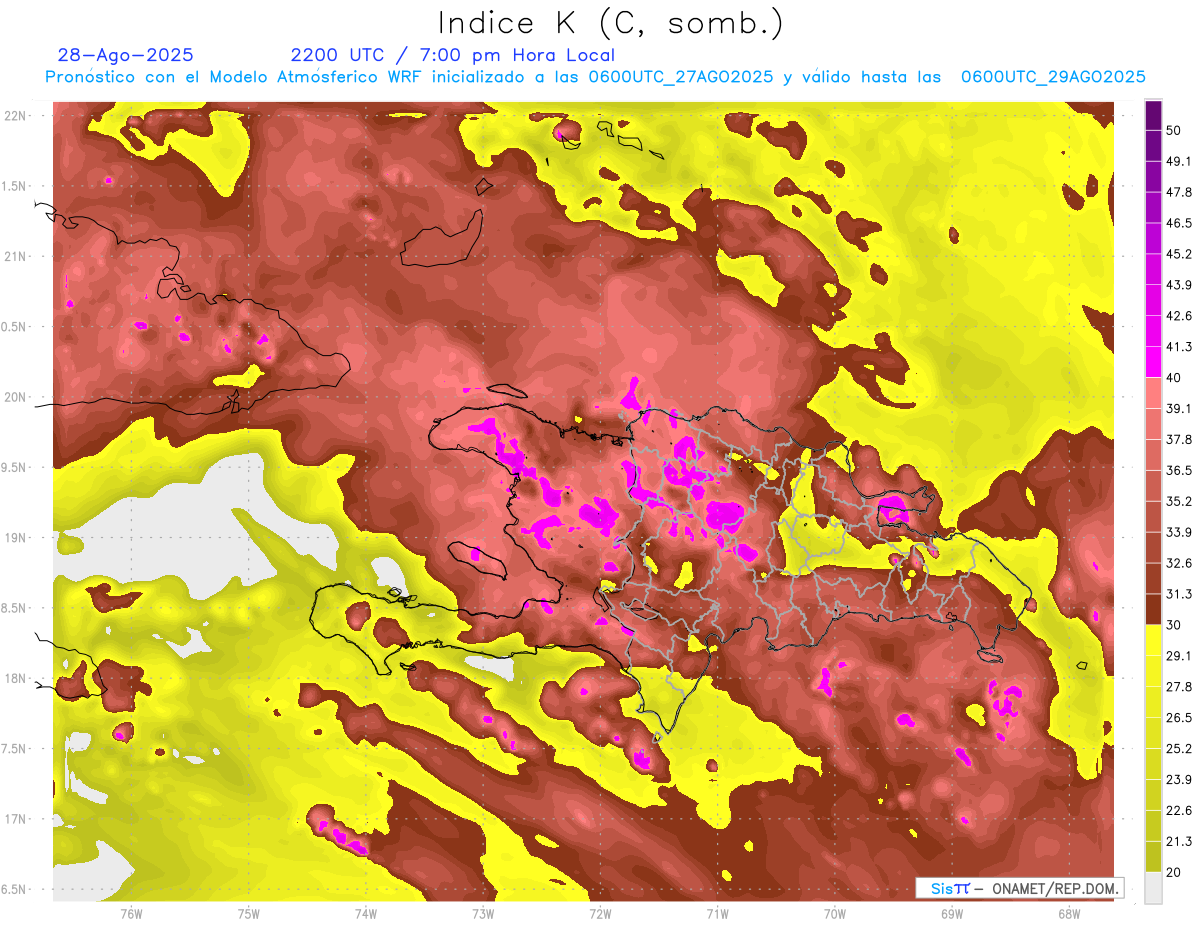Click the WRF model forecast description line
This screenshot has width=1200, height=927.
[x=595, y=77]
